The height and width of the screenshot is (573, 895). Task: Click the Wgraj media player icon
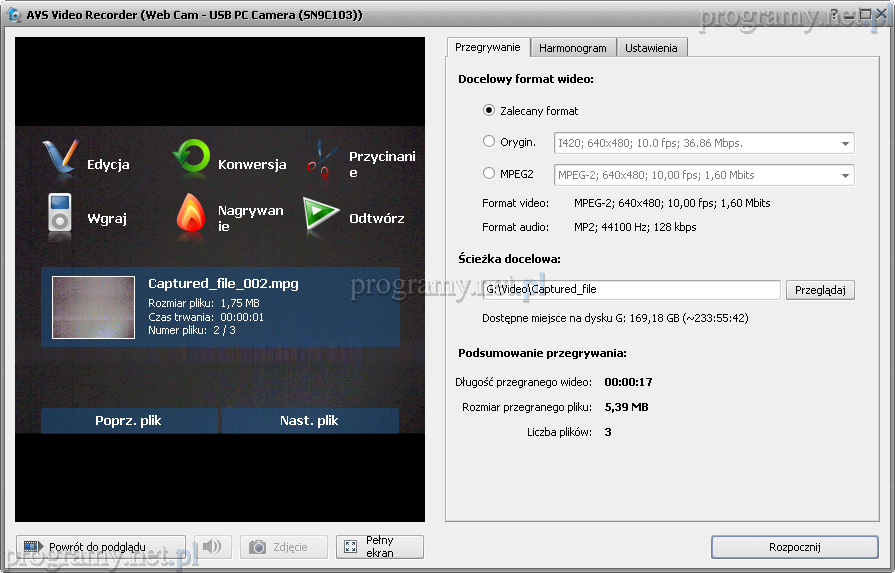(59, 214)
